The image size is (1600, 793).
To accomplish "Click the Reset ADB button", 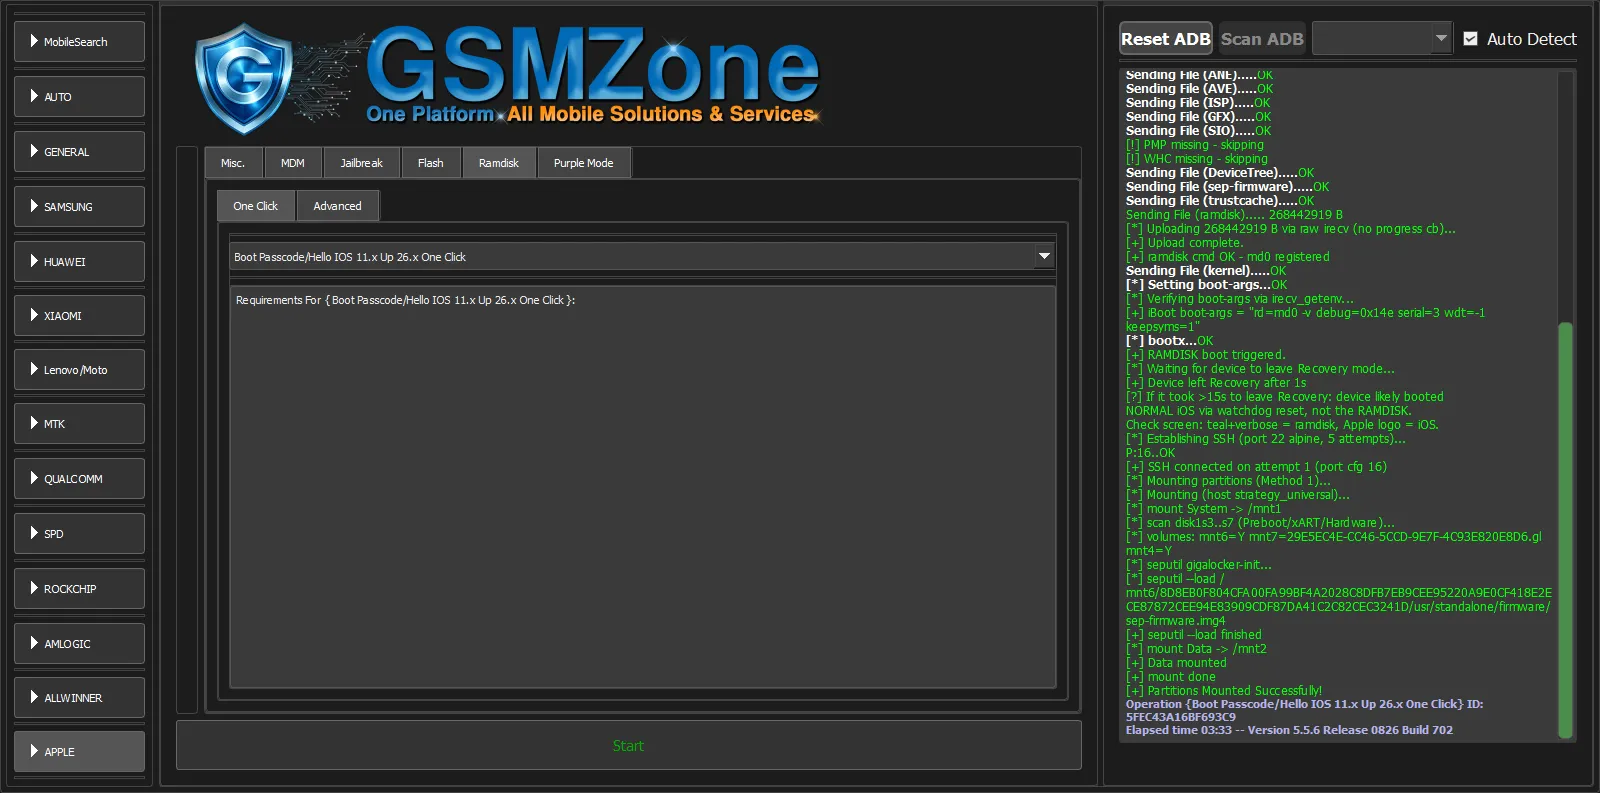I will (x=1166, y=39).
